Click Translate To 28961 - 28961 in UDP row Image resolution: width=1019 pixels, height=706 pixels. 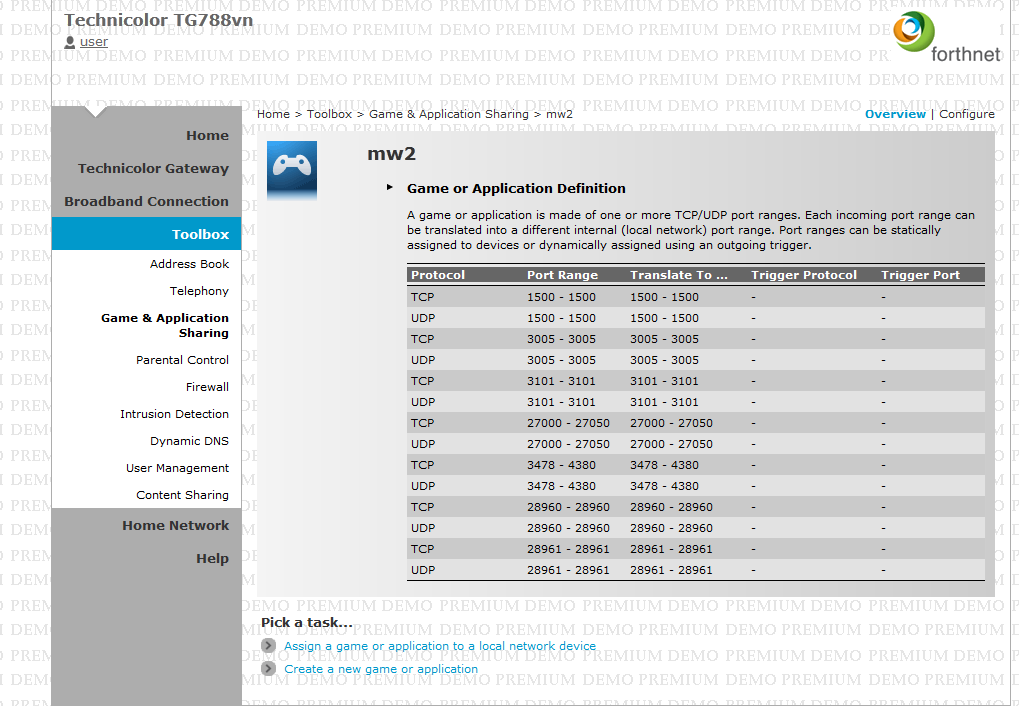click(x=671, y=570)
